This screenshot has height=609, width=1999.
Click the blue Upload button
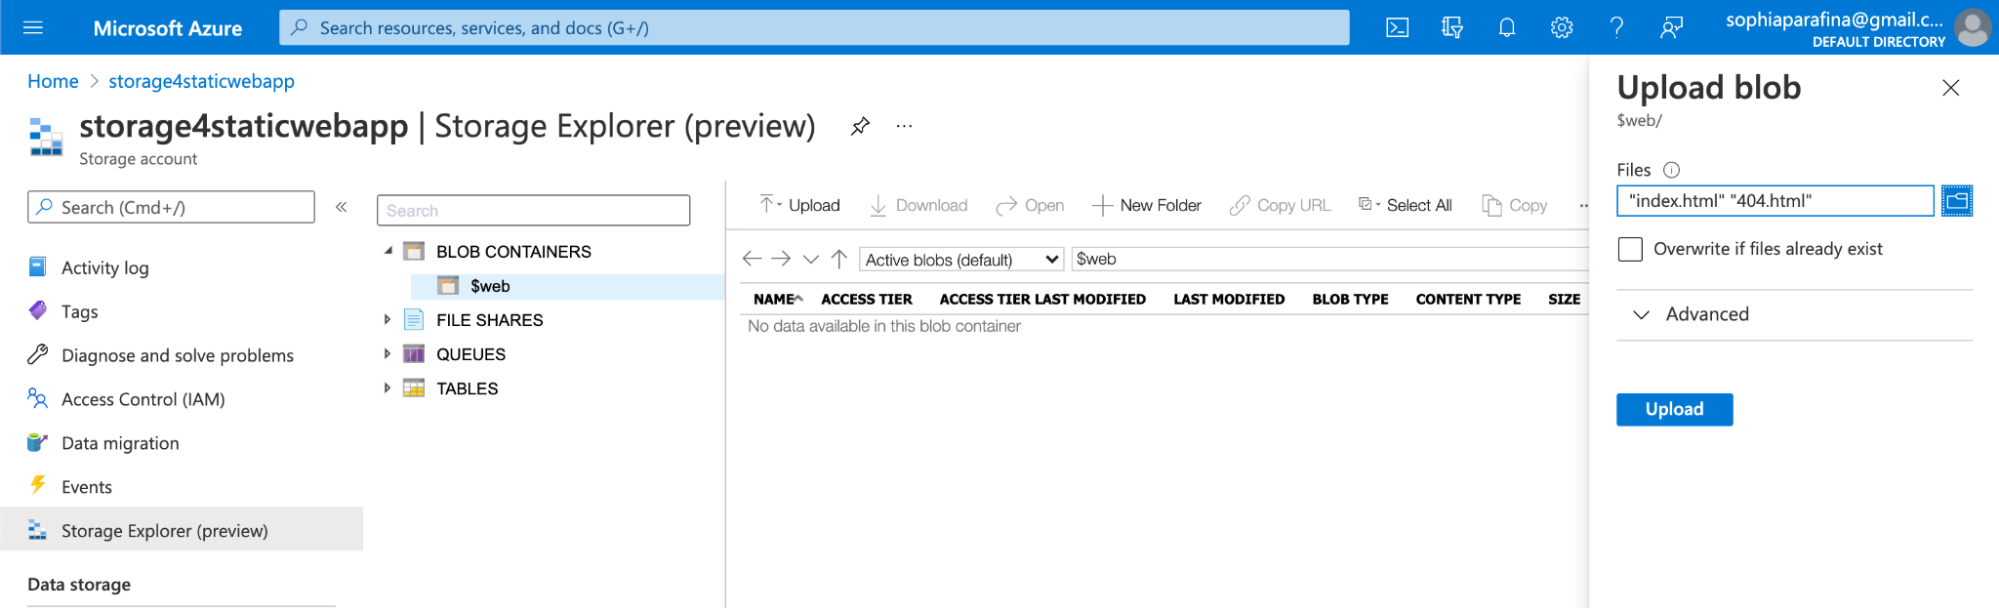[1674, 409]
